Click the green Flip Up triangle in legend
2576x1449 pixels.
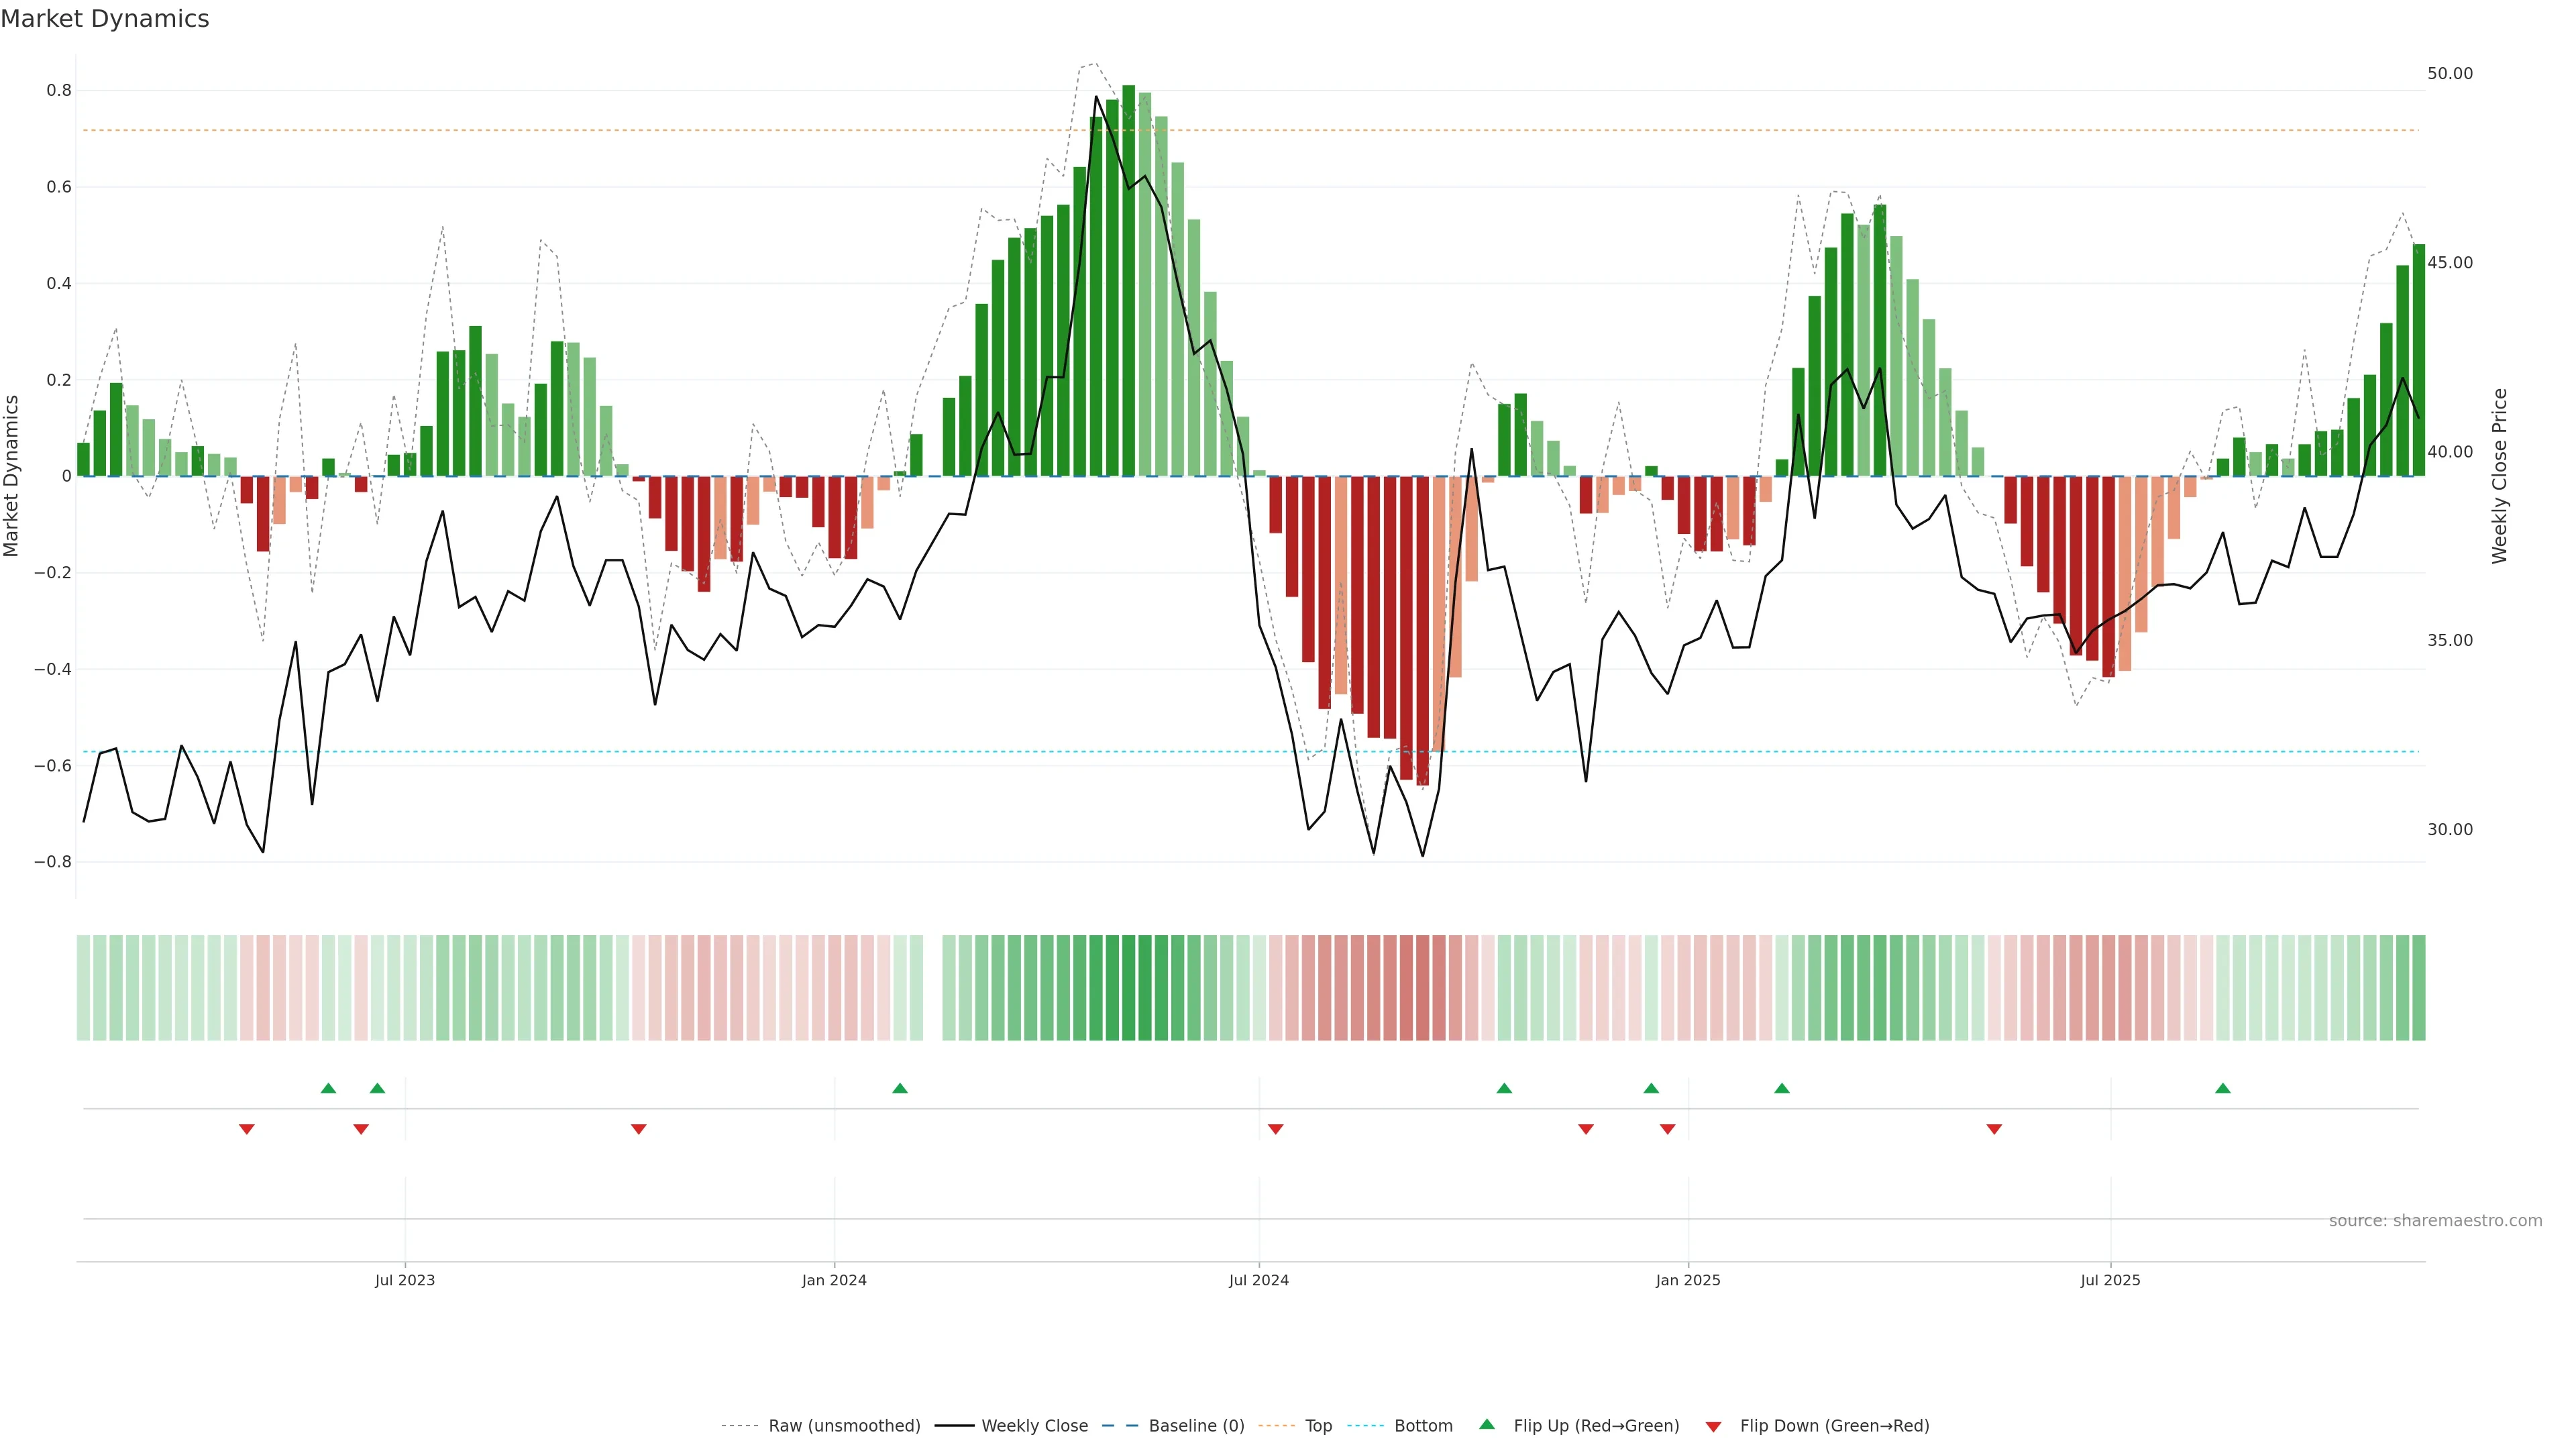(x=1487, y=1424)
